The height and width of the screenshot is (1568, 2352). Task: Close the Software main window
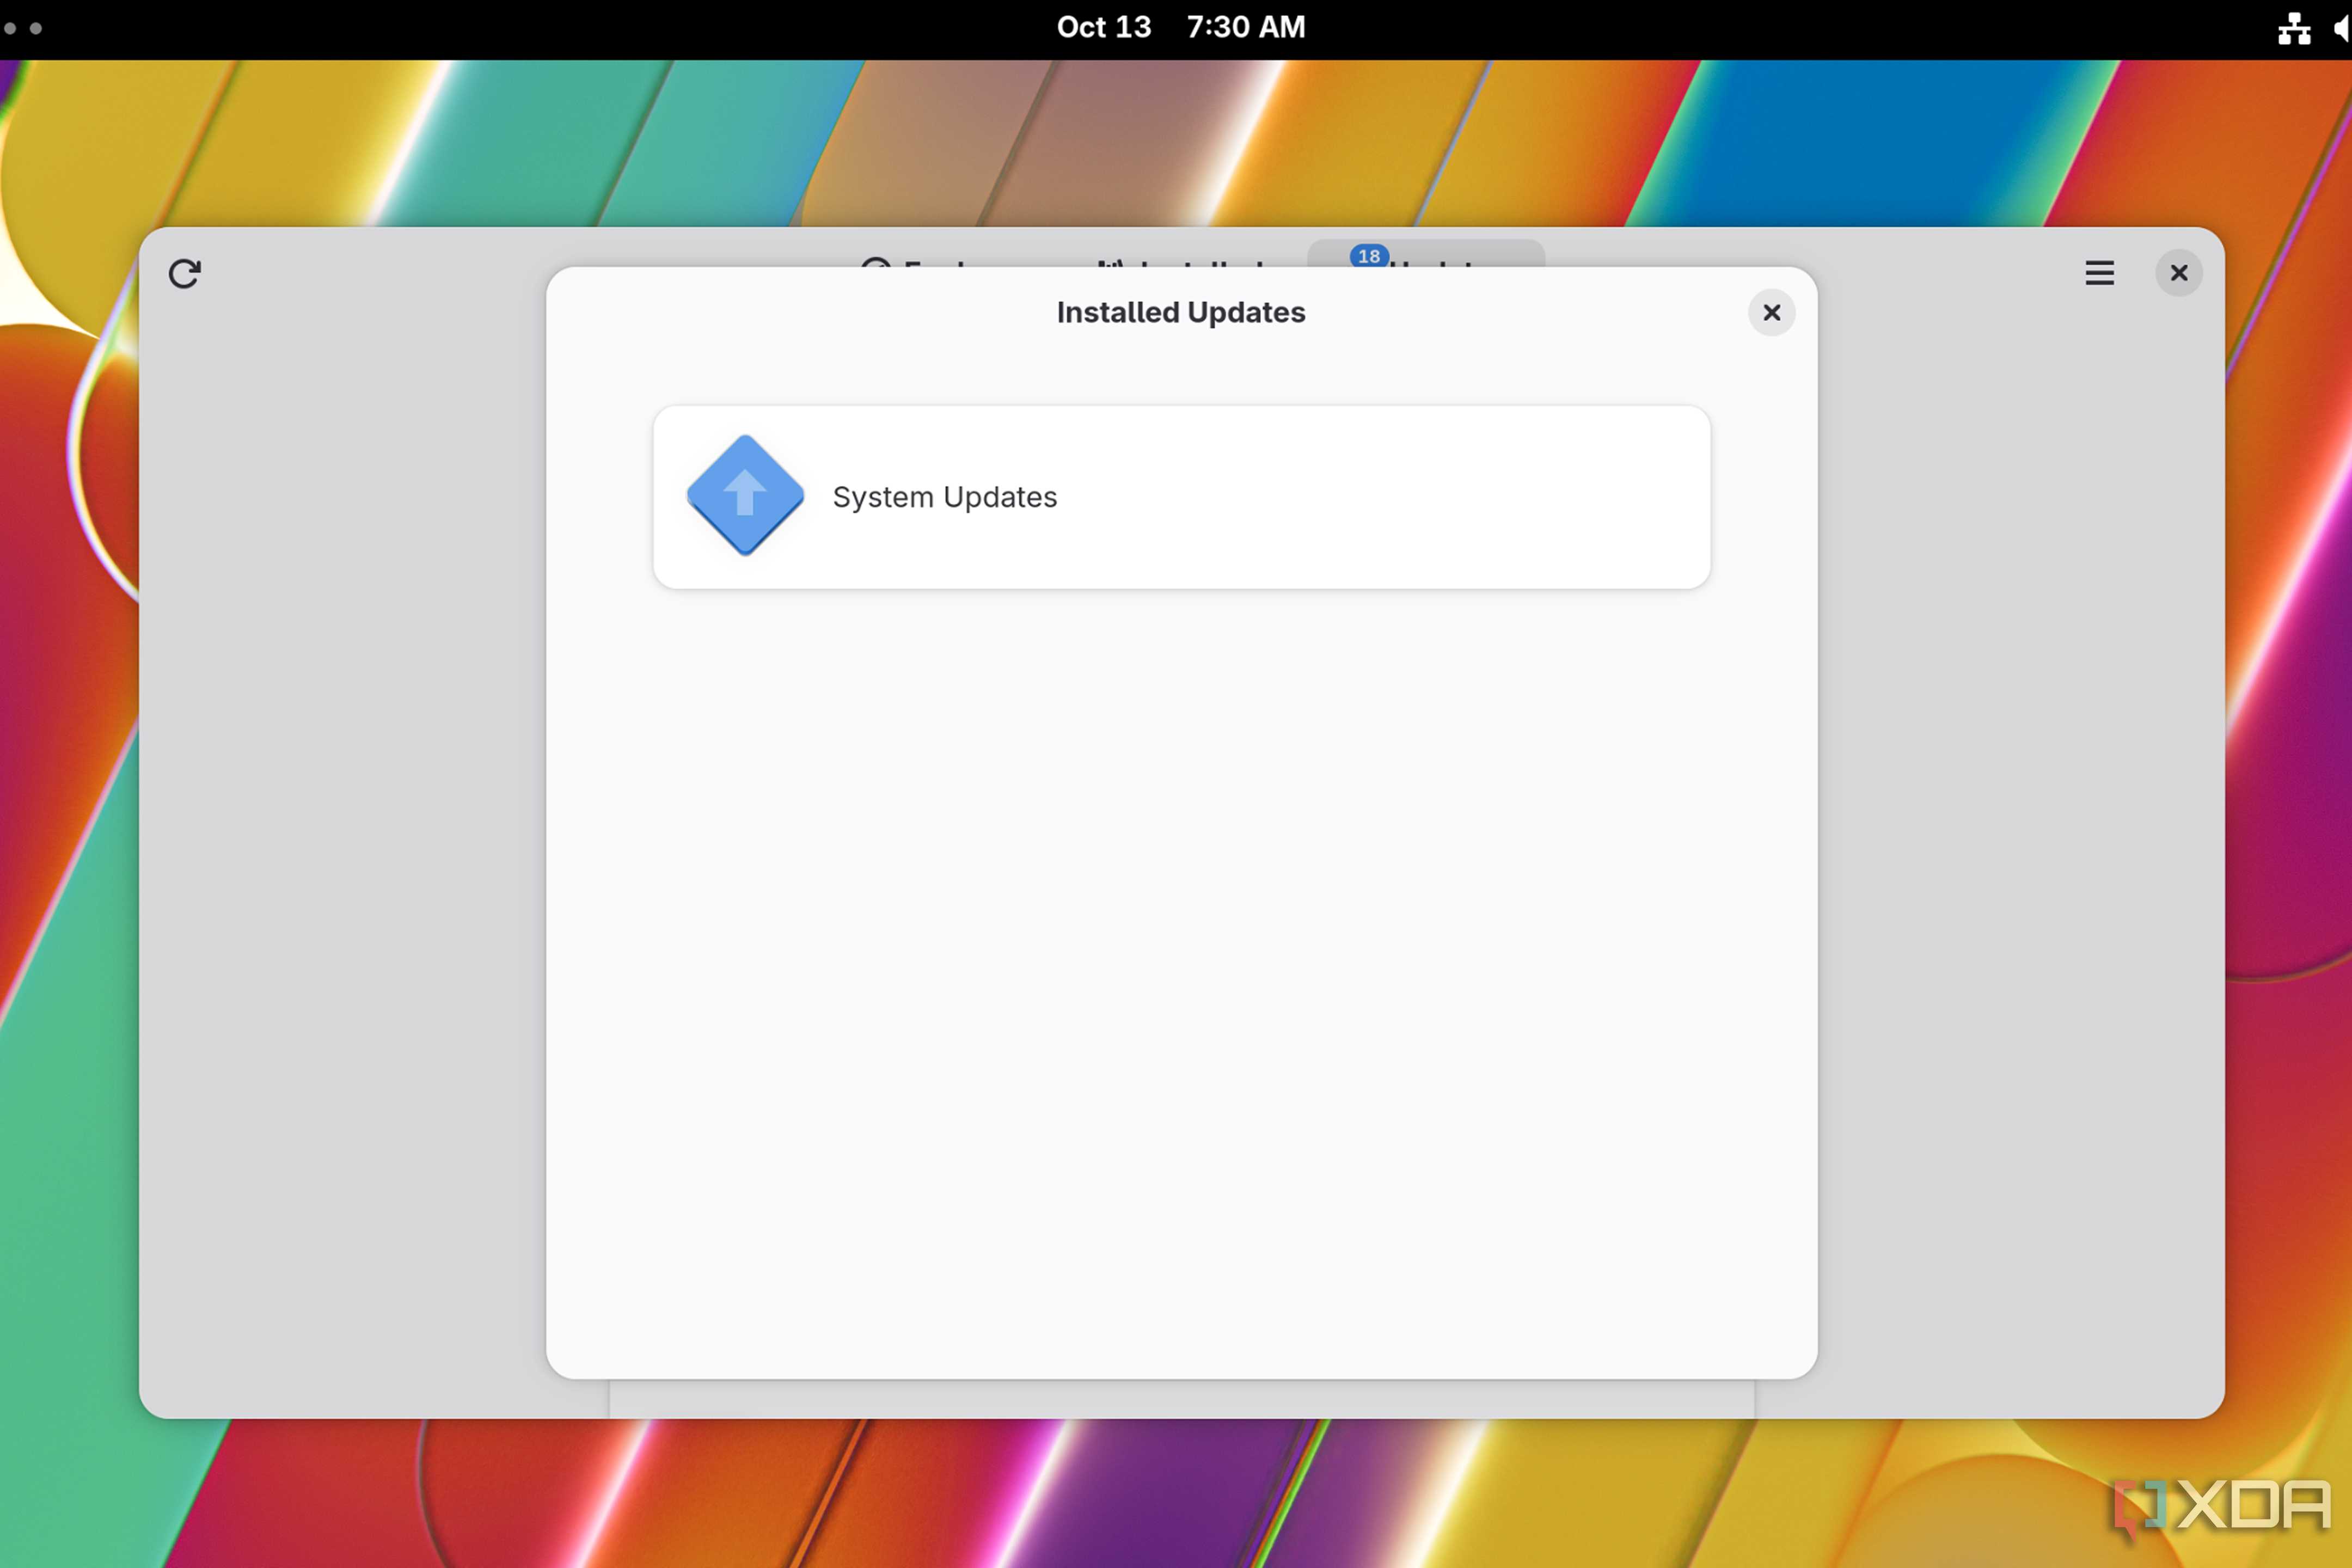2178,273
